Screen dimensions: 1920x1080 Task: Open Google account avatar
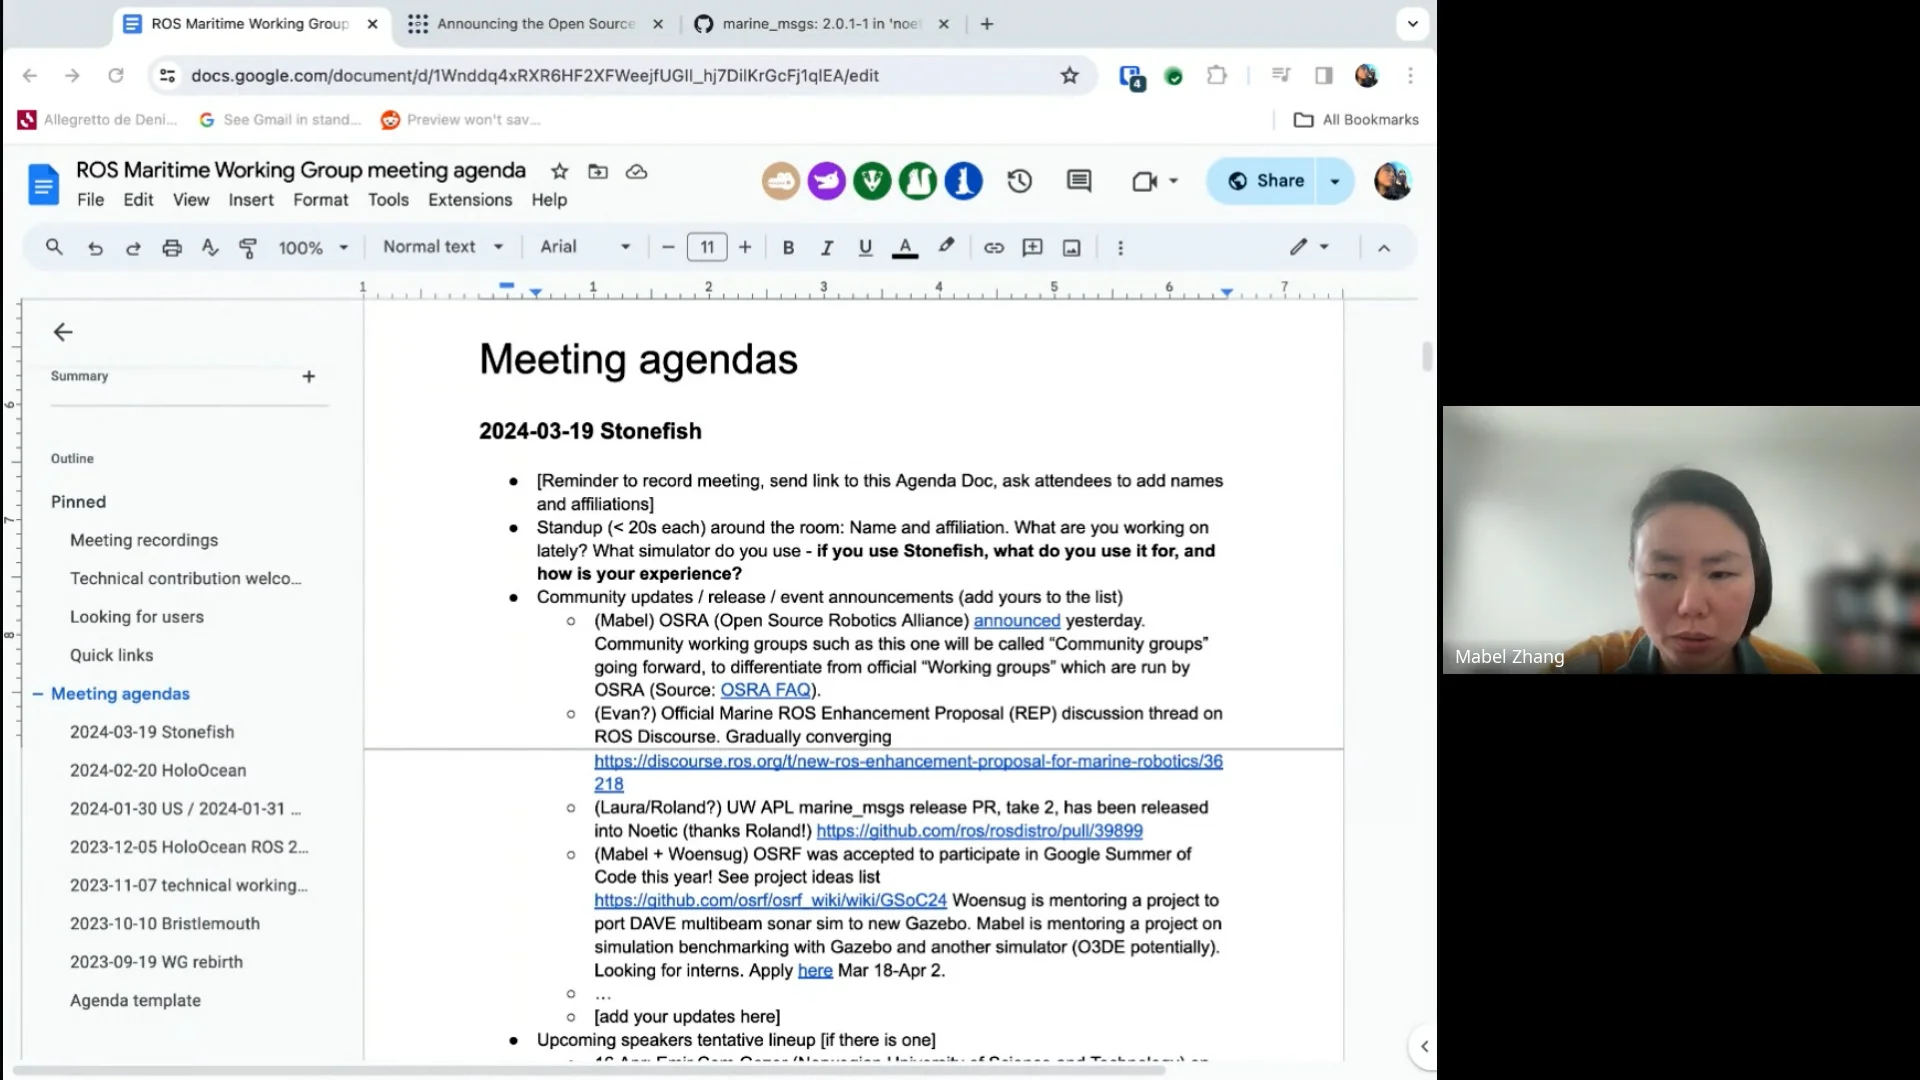(x=1392, y=181)
